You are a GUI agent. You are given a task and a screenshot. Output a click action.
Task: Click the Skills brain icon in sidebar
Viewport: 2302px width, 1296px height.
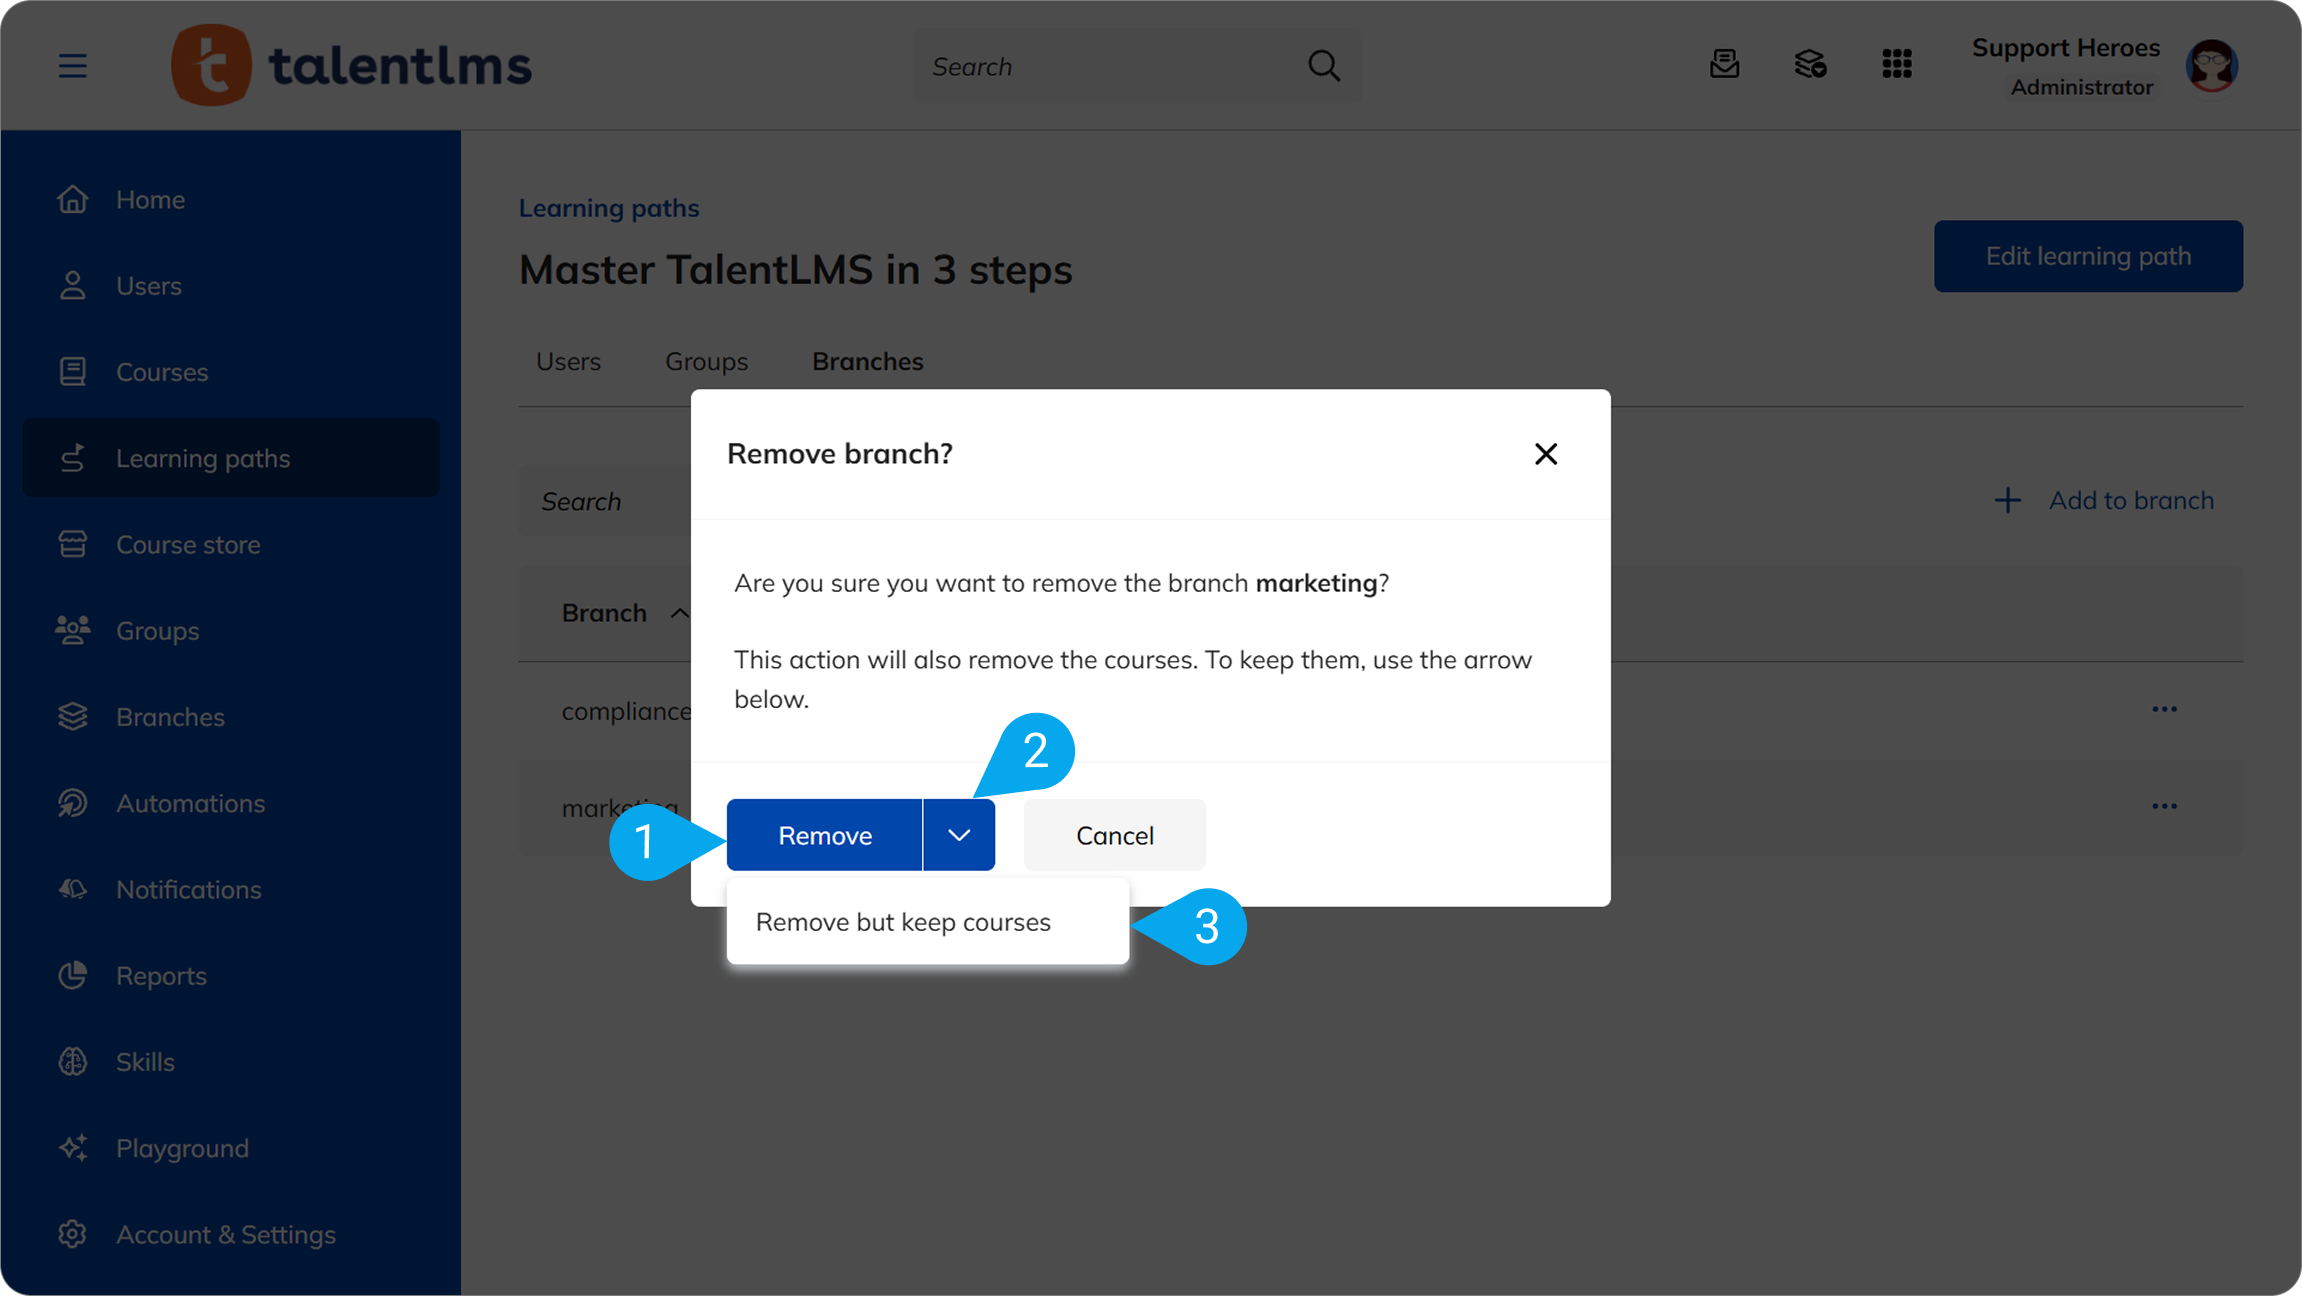pyautogui.click(x=73, y=1062)
